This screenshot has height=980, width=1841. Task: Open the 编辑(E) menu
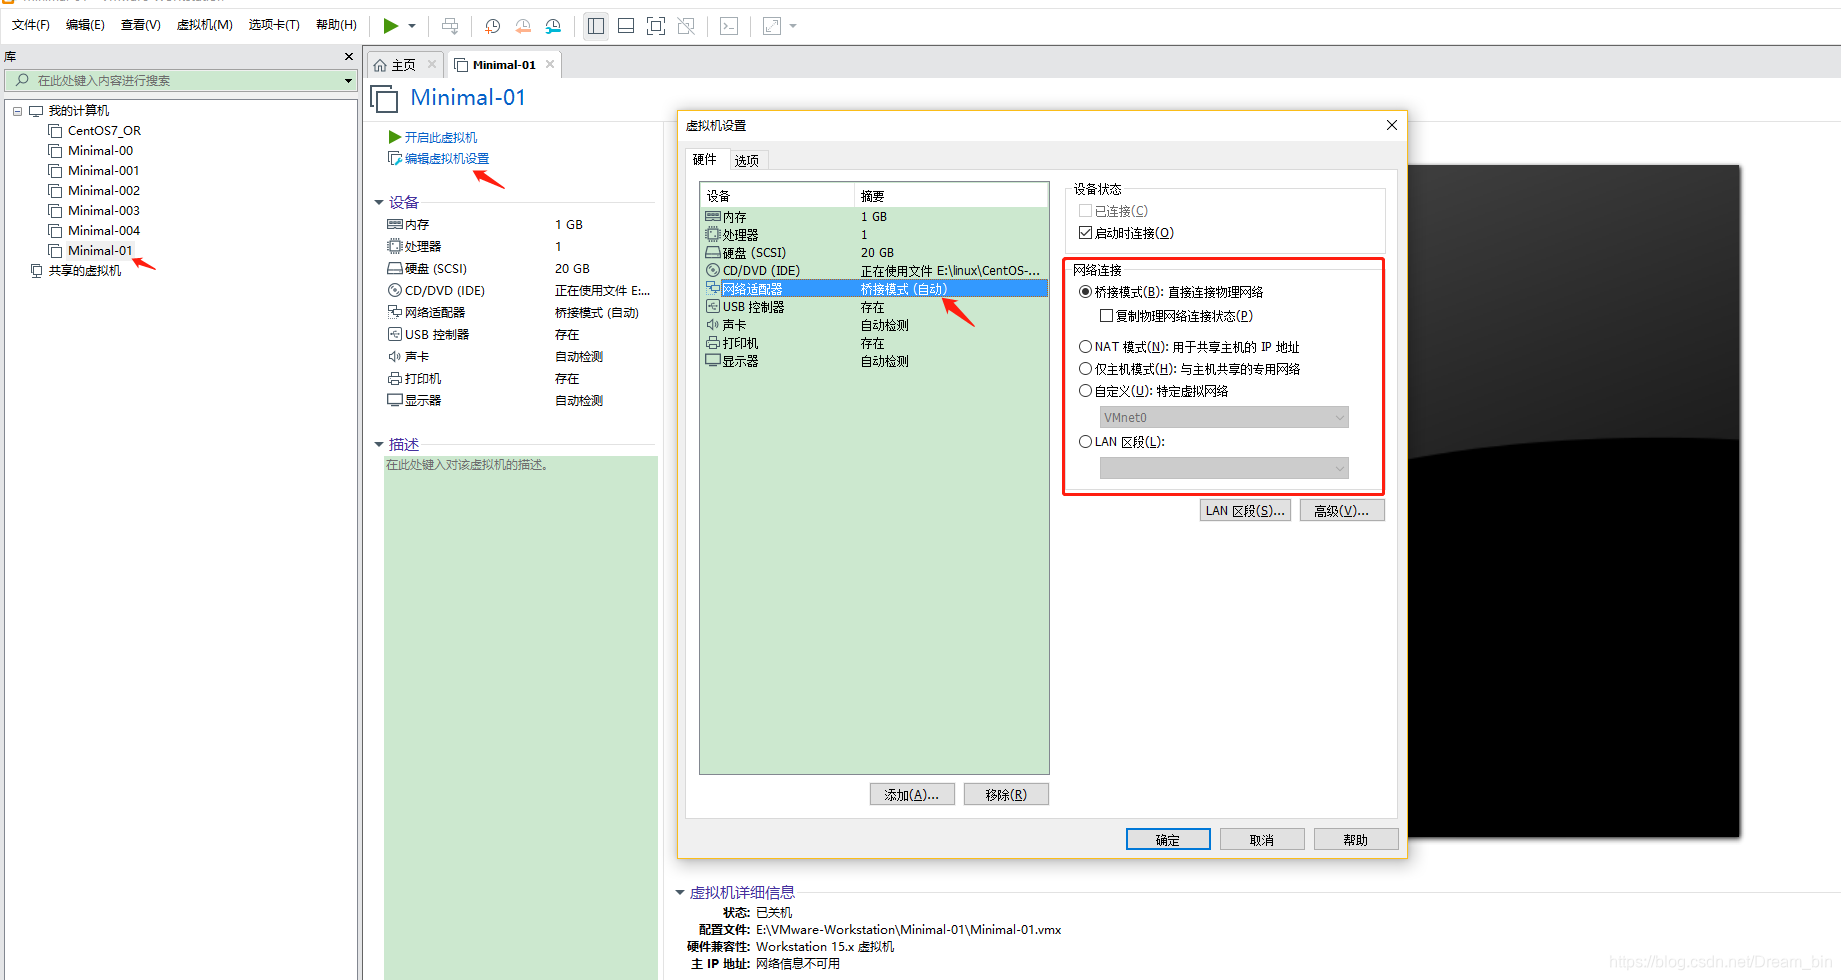click(85, 25)
